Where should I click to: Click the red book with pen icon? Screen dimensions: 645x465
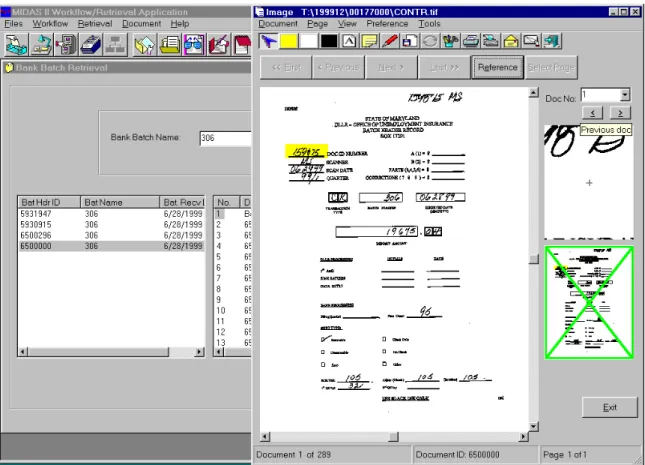(218, 44)
